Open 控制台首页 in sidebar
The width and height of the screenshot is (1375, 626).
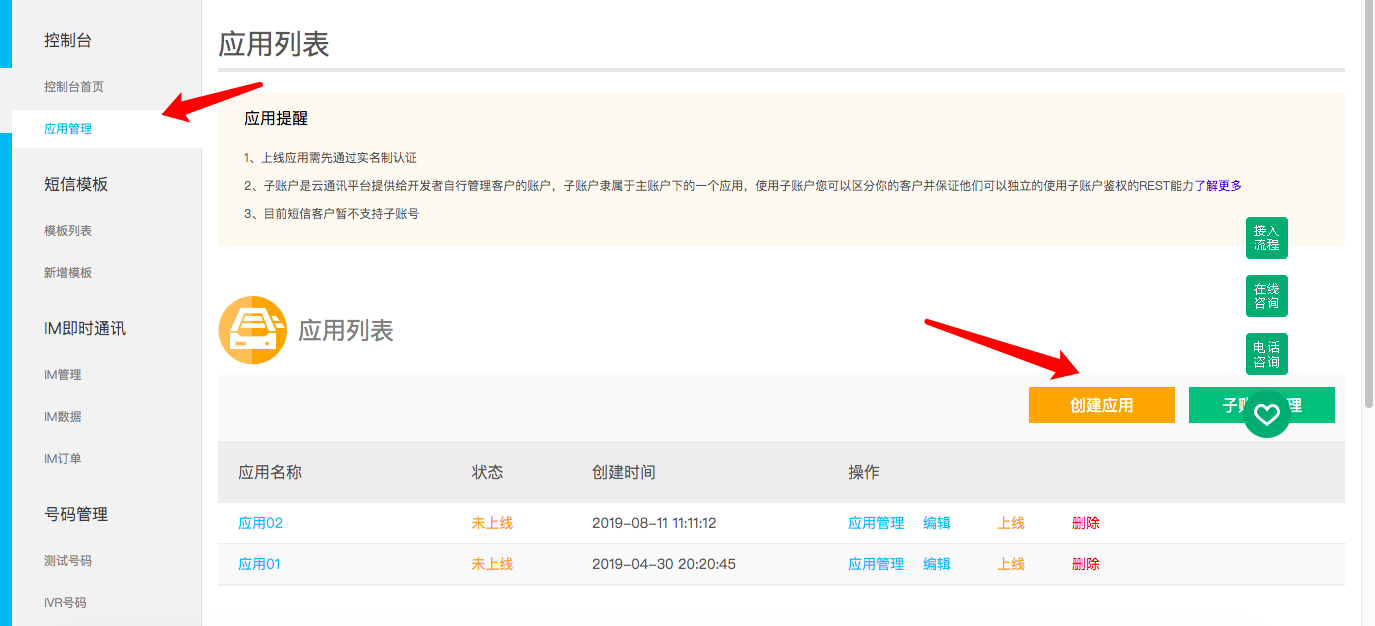74,87
